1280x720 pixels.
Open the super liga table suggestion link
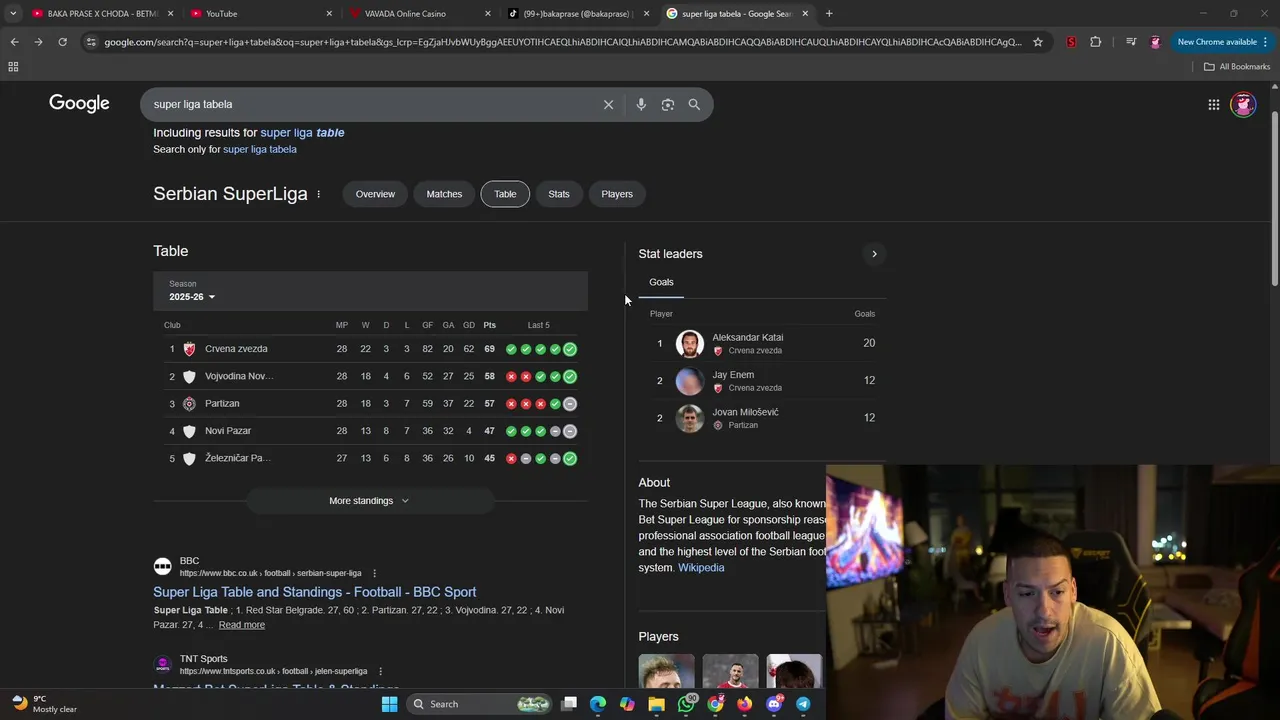point(302,132)
